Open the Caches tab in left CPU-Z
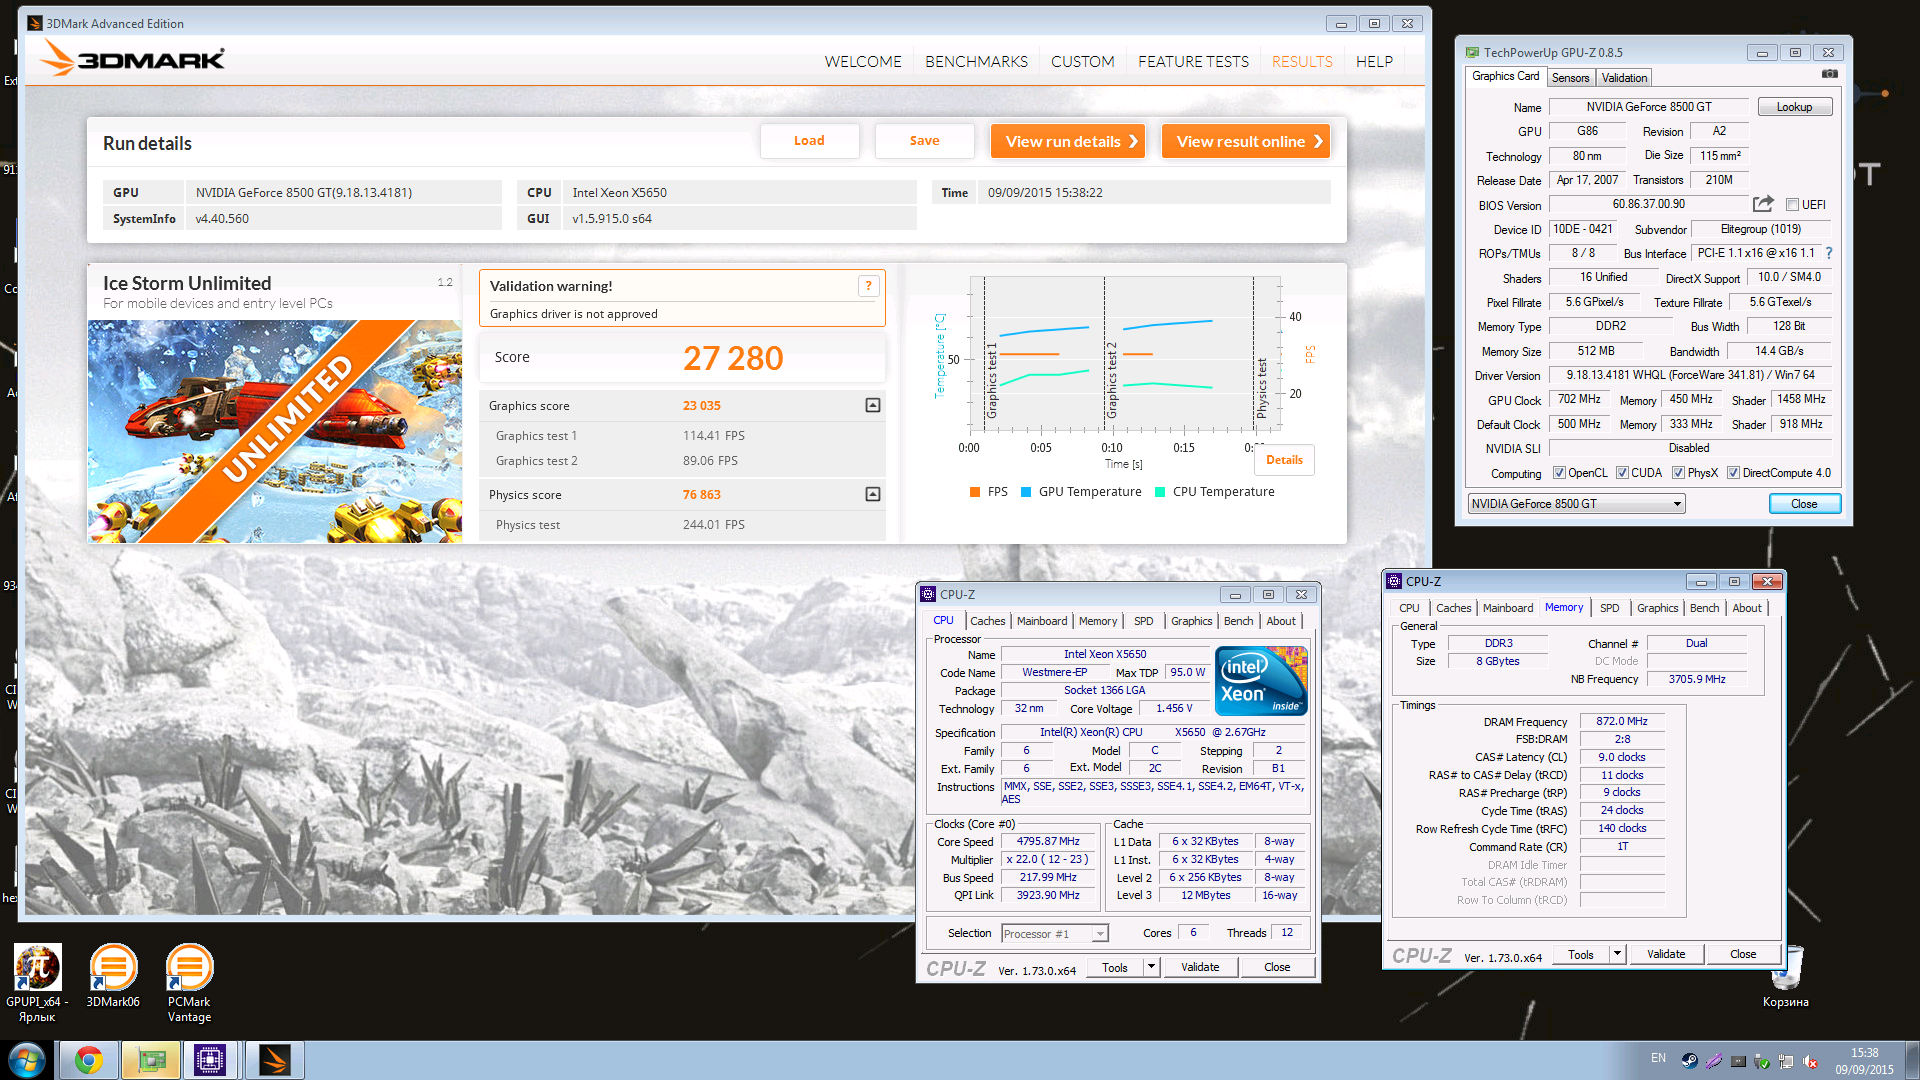The height and width of the screenshot is (1080, 1920). [987, 621]
